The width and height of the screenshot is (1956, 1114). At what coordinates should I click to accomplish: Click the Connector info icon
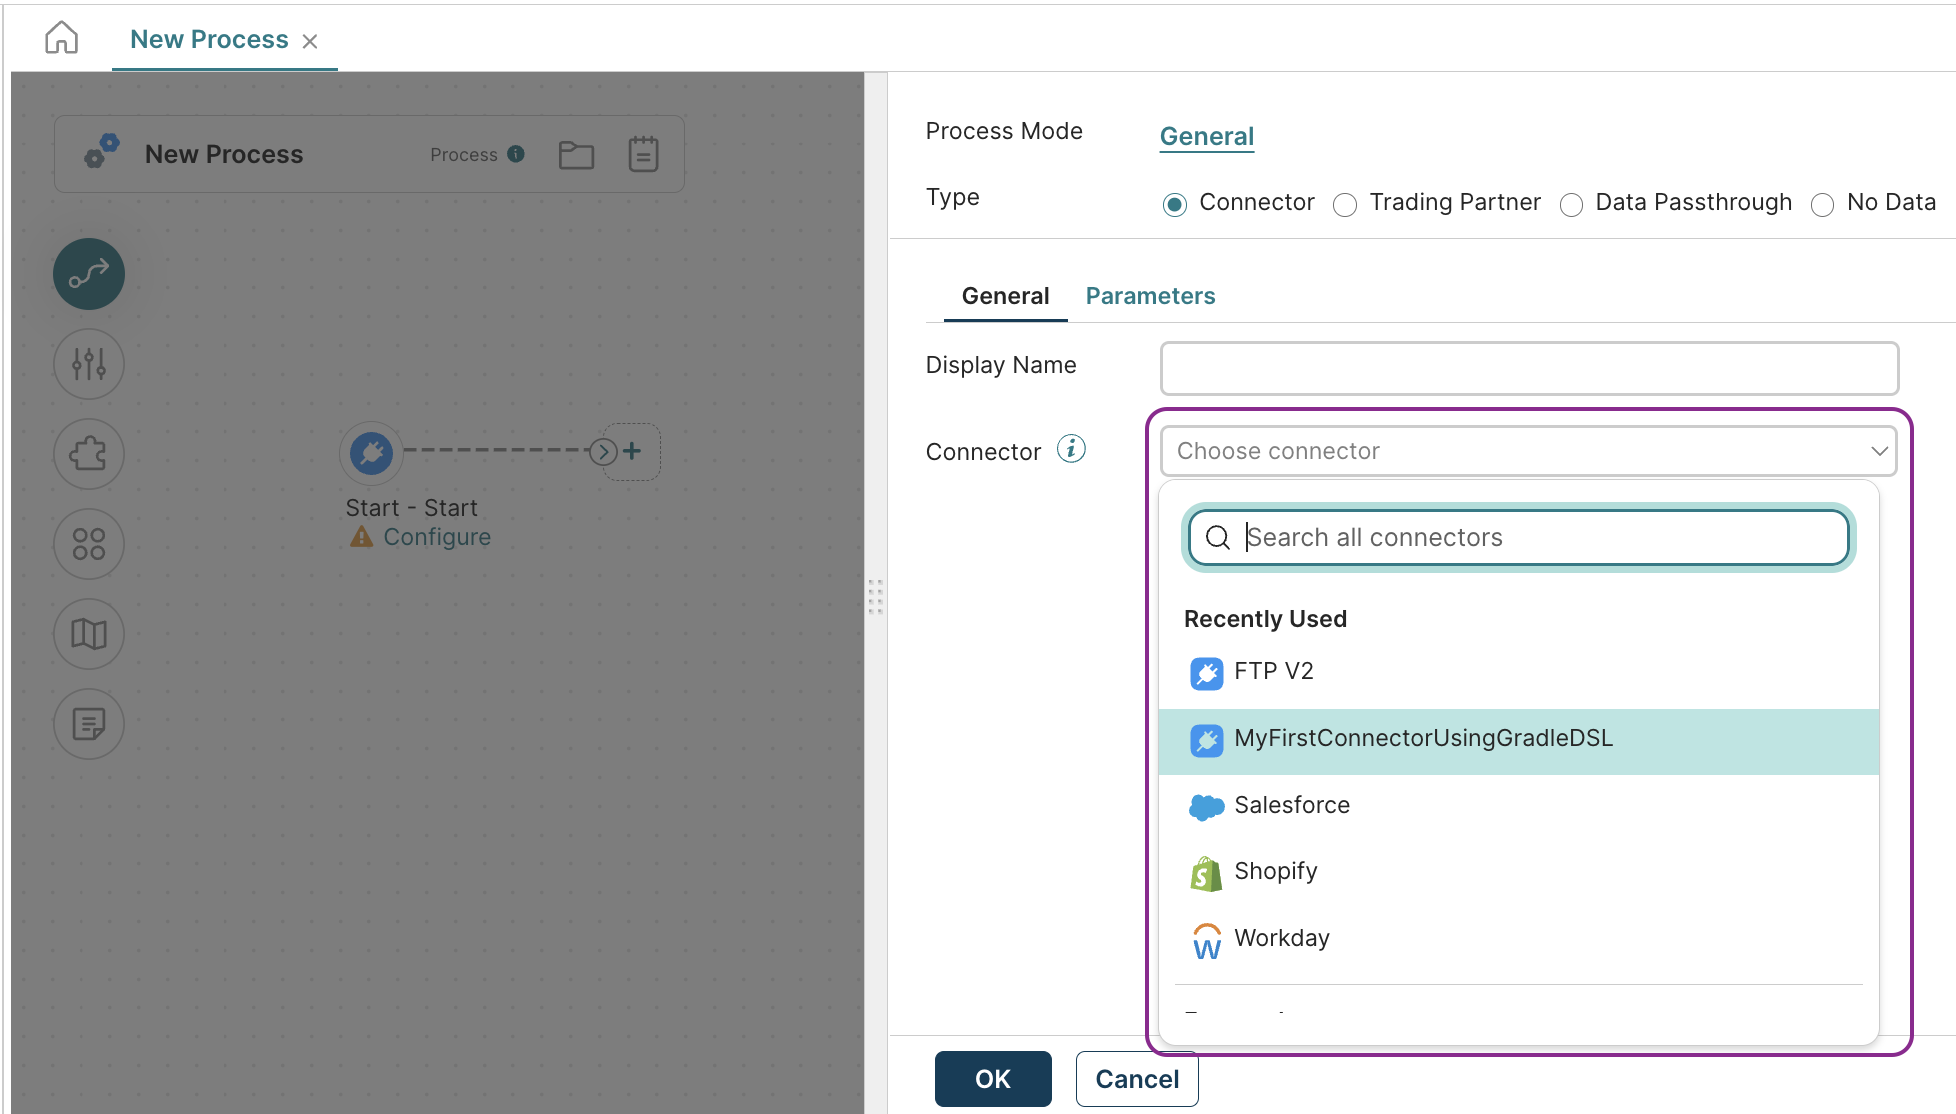1071,449
